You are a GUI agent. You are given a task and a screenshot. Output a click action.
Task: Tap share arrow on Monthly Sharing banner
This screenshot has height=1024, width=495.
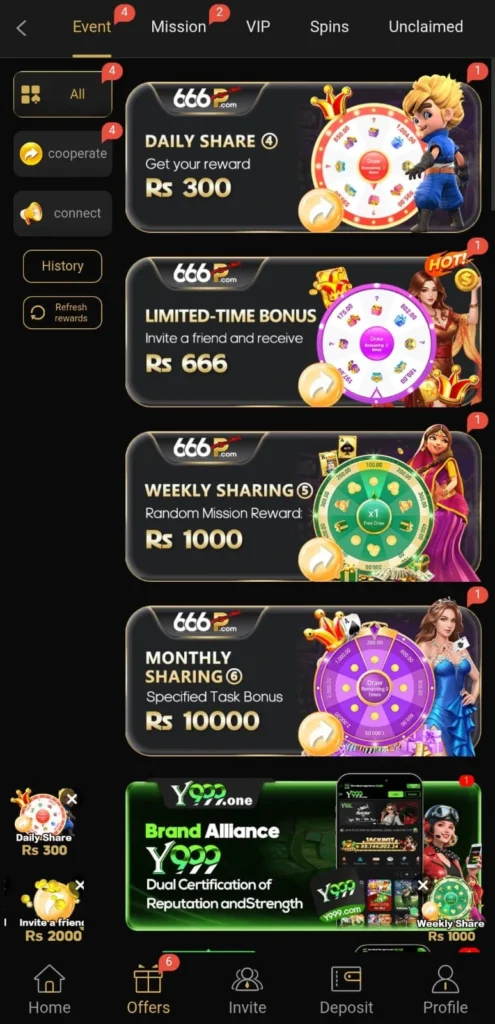320,734
